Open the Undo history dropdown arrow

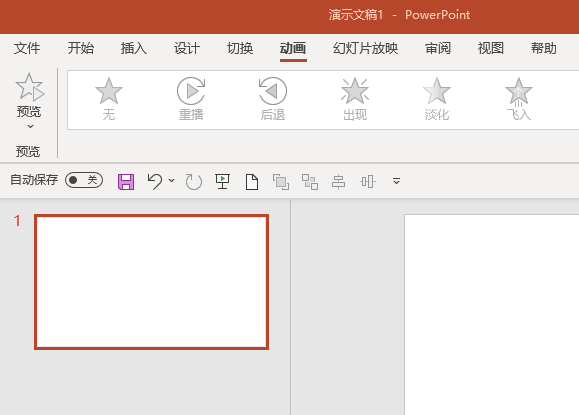click(171, 181)
